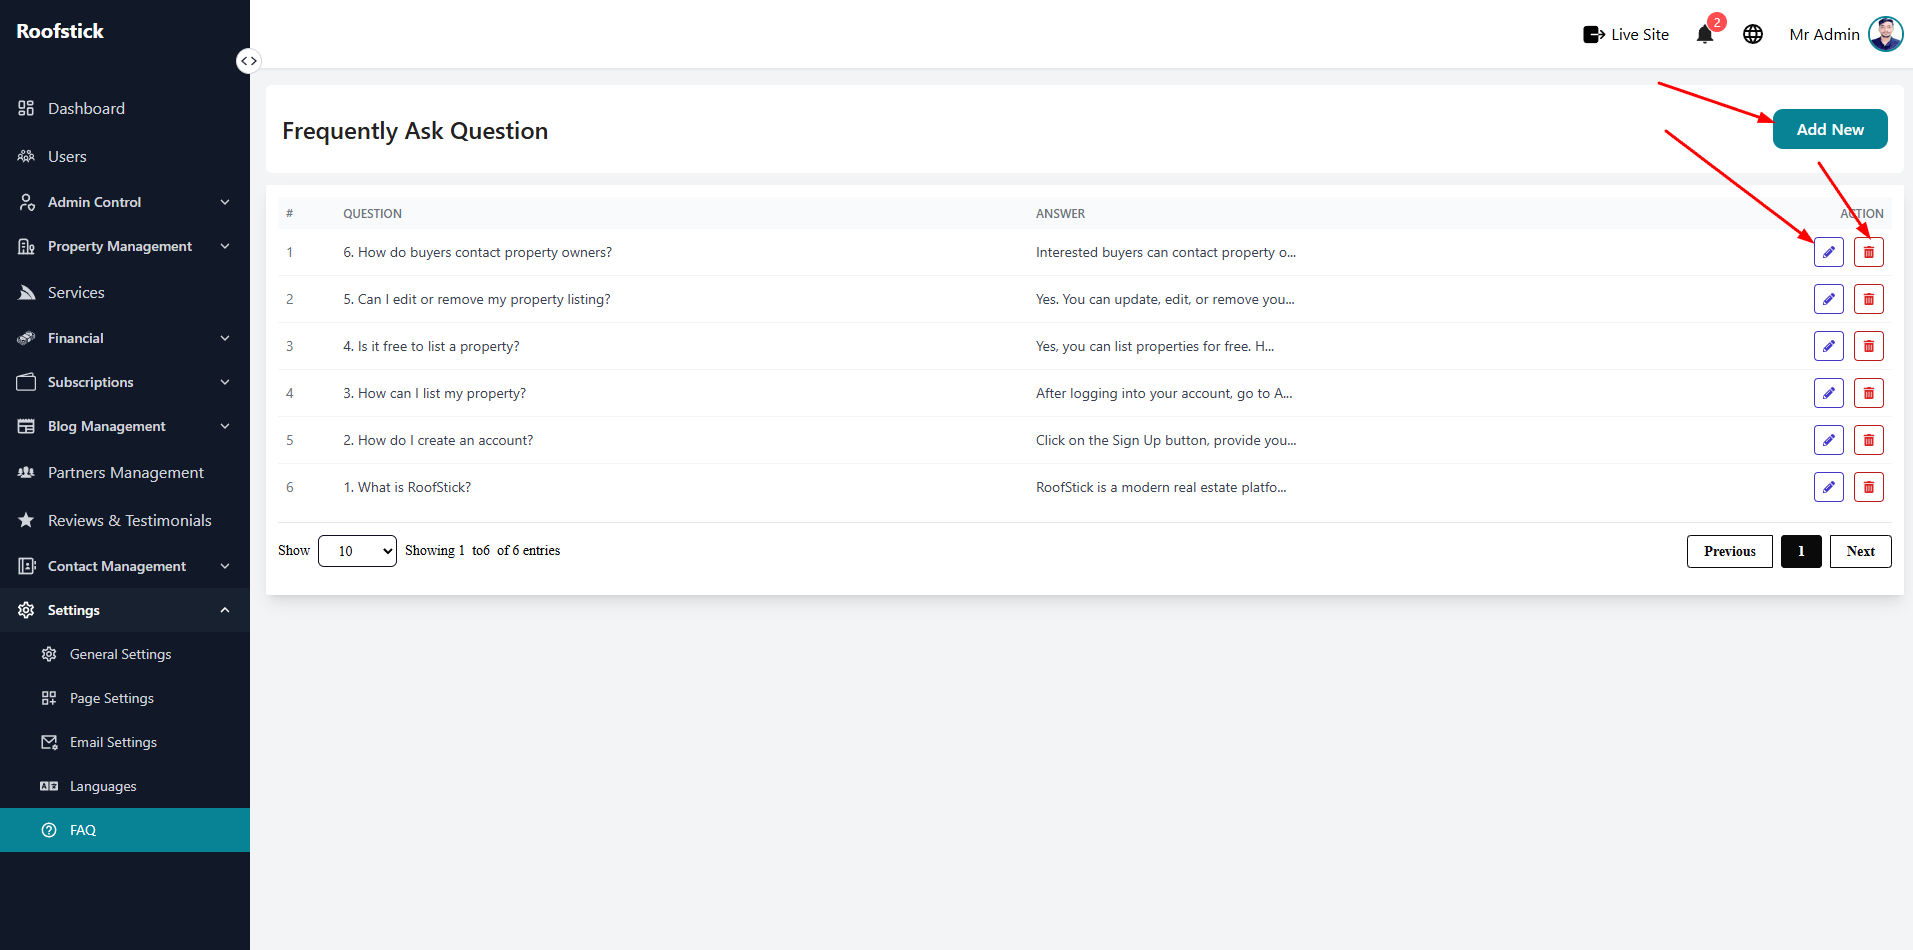Open Page Settings
The image size is (1913, 950).
pos(125,698)
